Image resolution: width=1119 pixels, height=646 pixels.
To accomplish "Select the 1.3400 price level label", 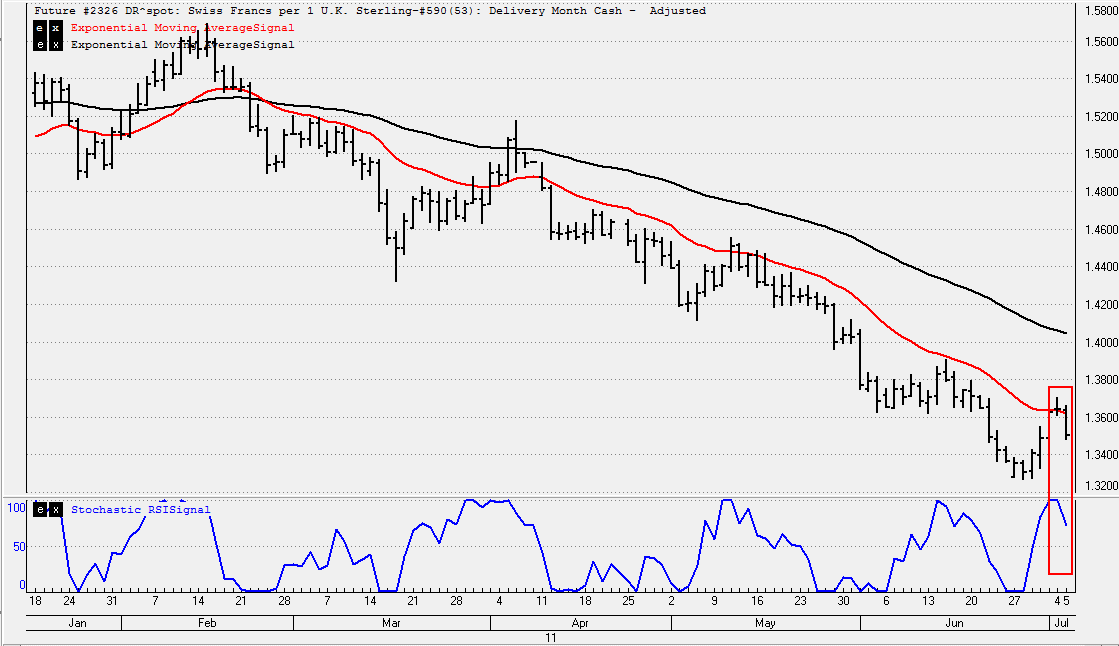I will [x=1101, y=455].
